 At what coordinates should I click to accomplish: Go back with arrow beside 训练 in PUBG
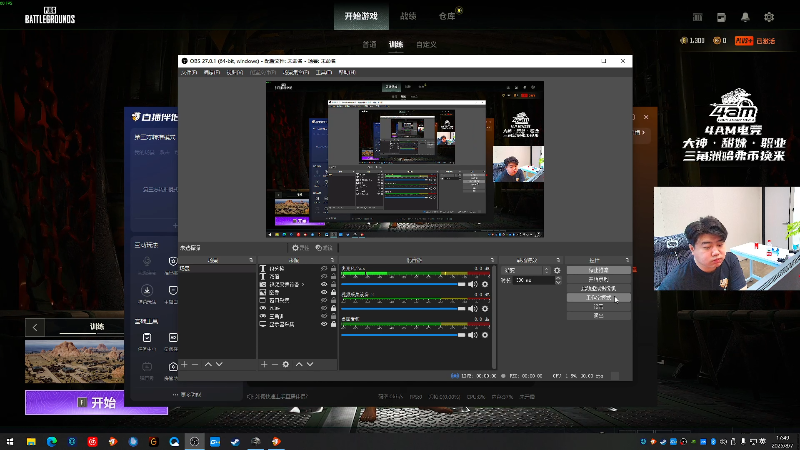point(35,327)
